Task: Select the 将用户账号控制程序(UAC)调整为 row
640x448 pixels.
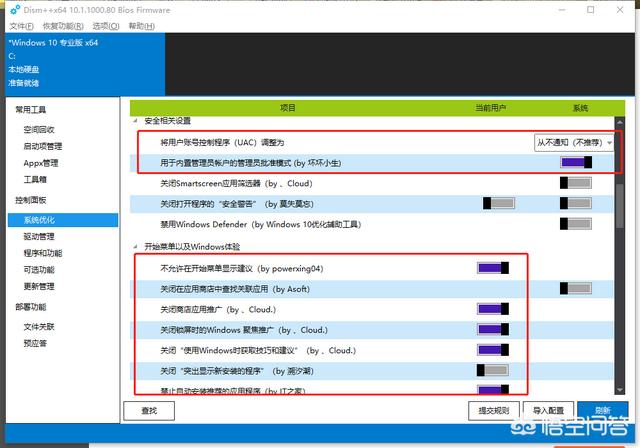Action: tap(372, 142)
